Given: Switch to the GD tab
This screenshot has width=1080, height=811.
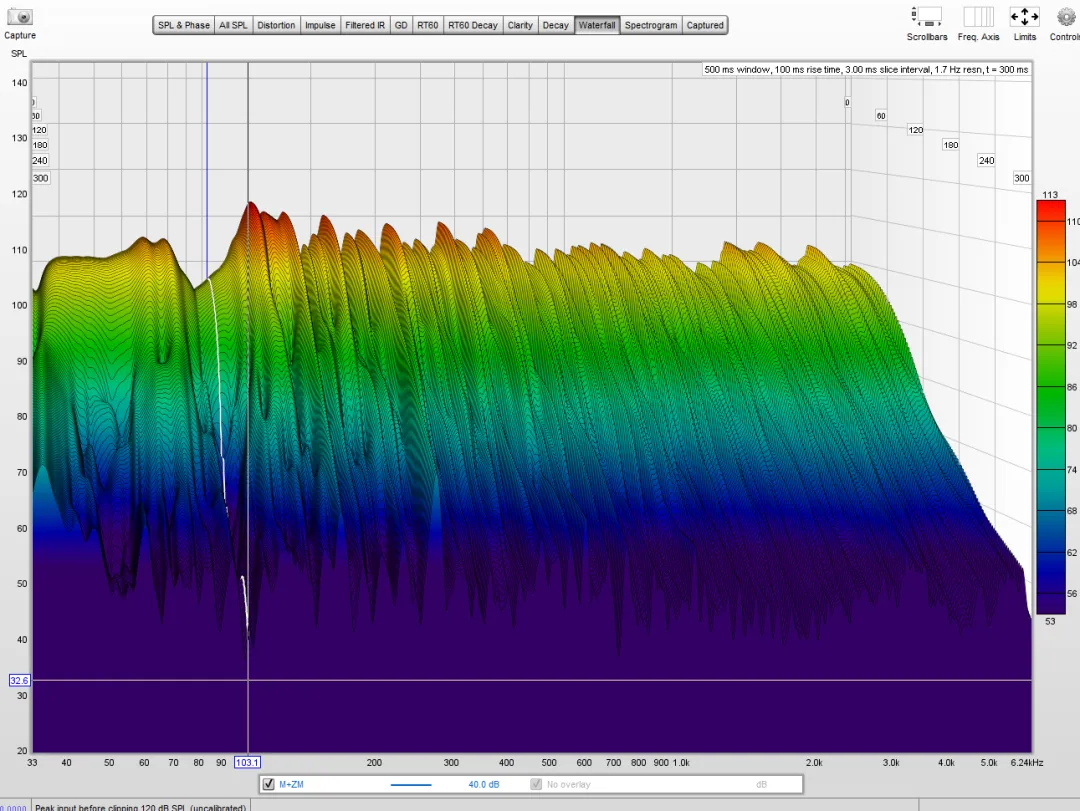Looking at the screenshot, I should (x=401, y=25).
